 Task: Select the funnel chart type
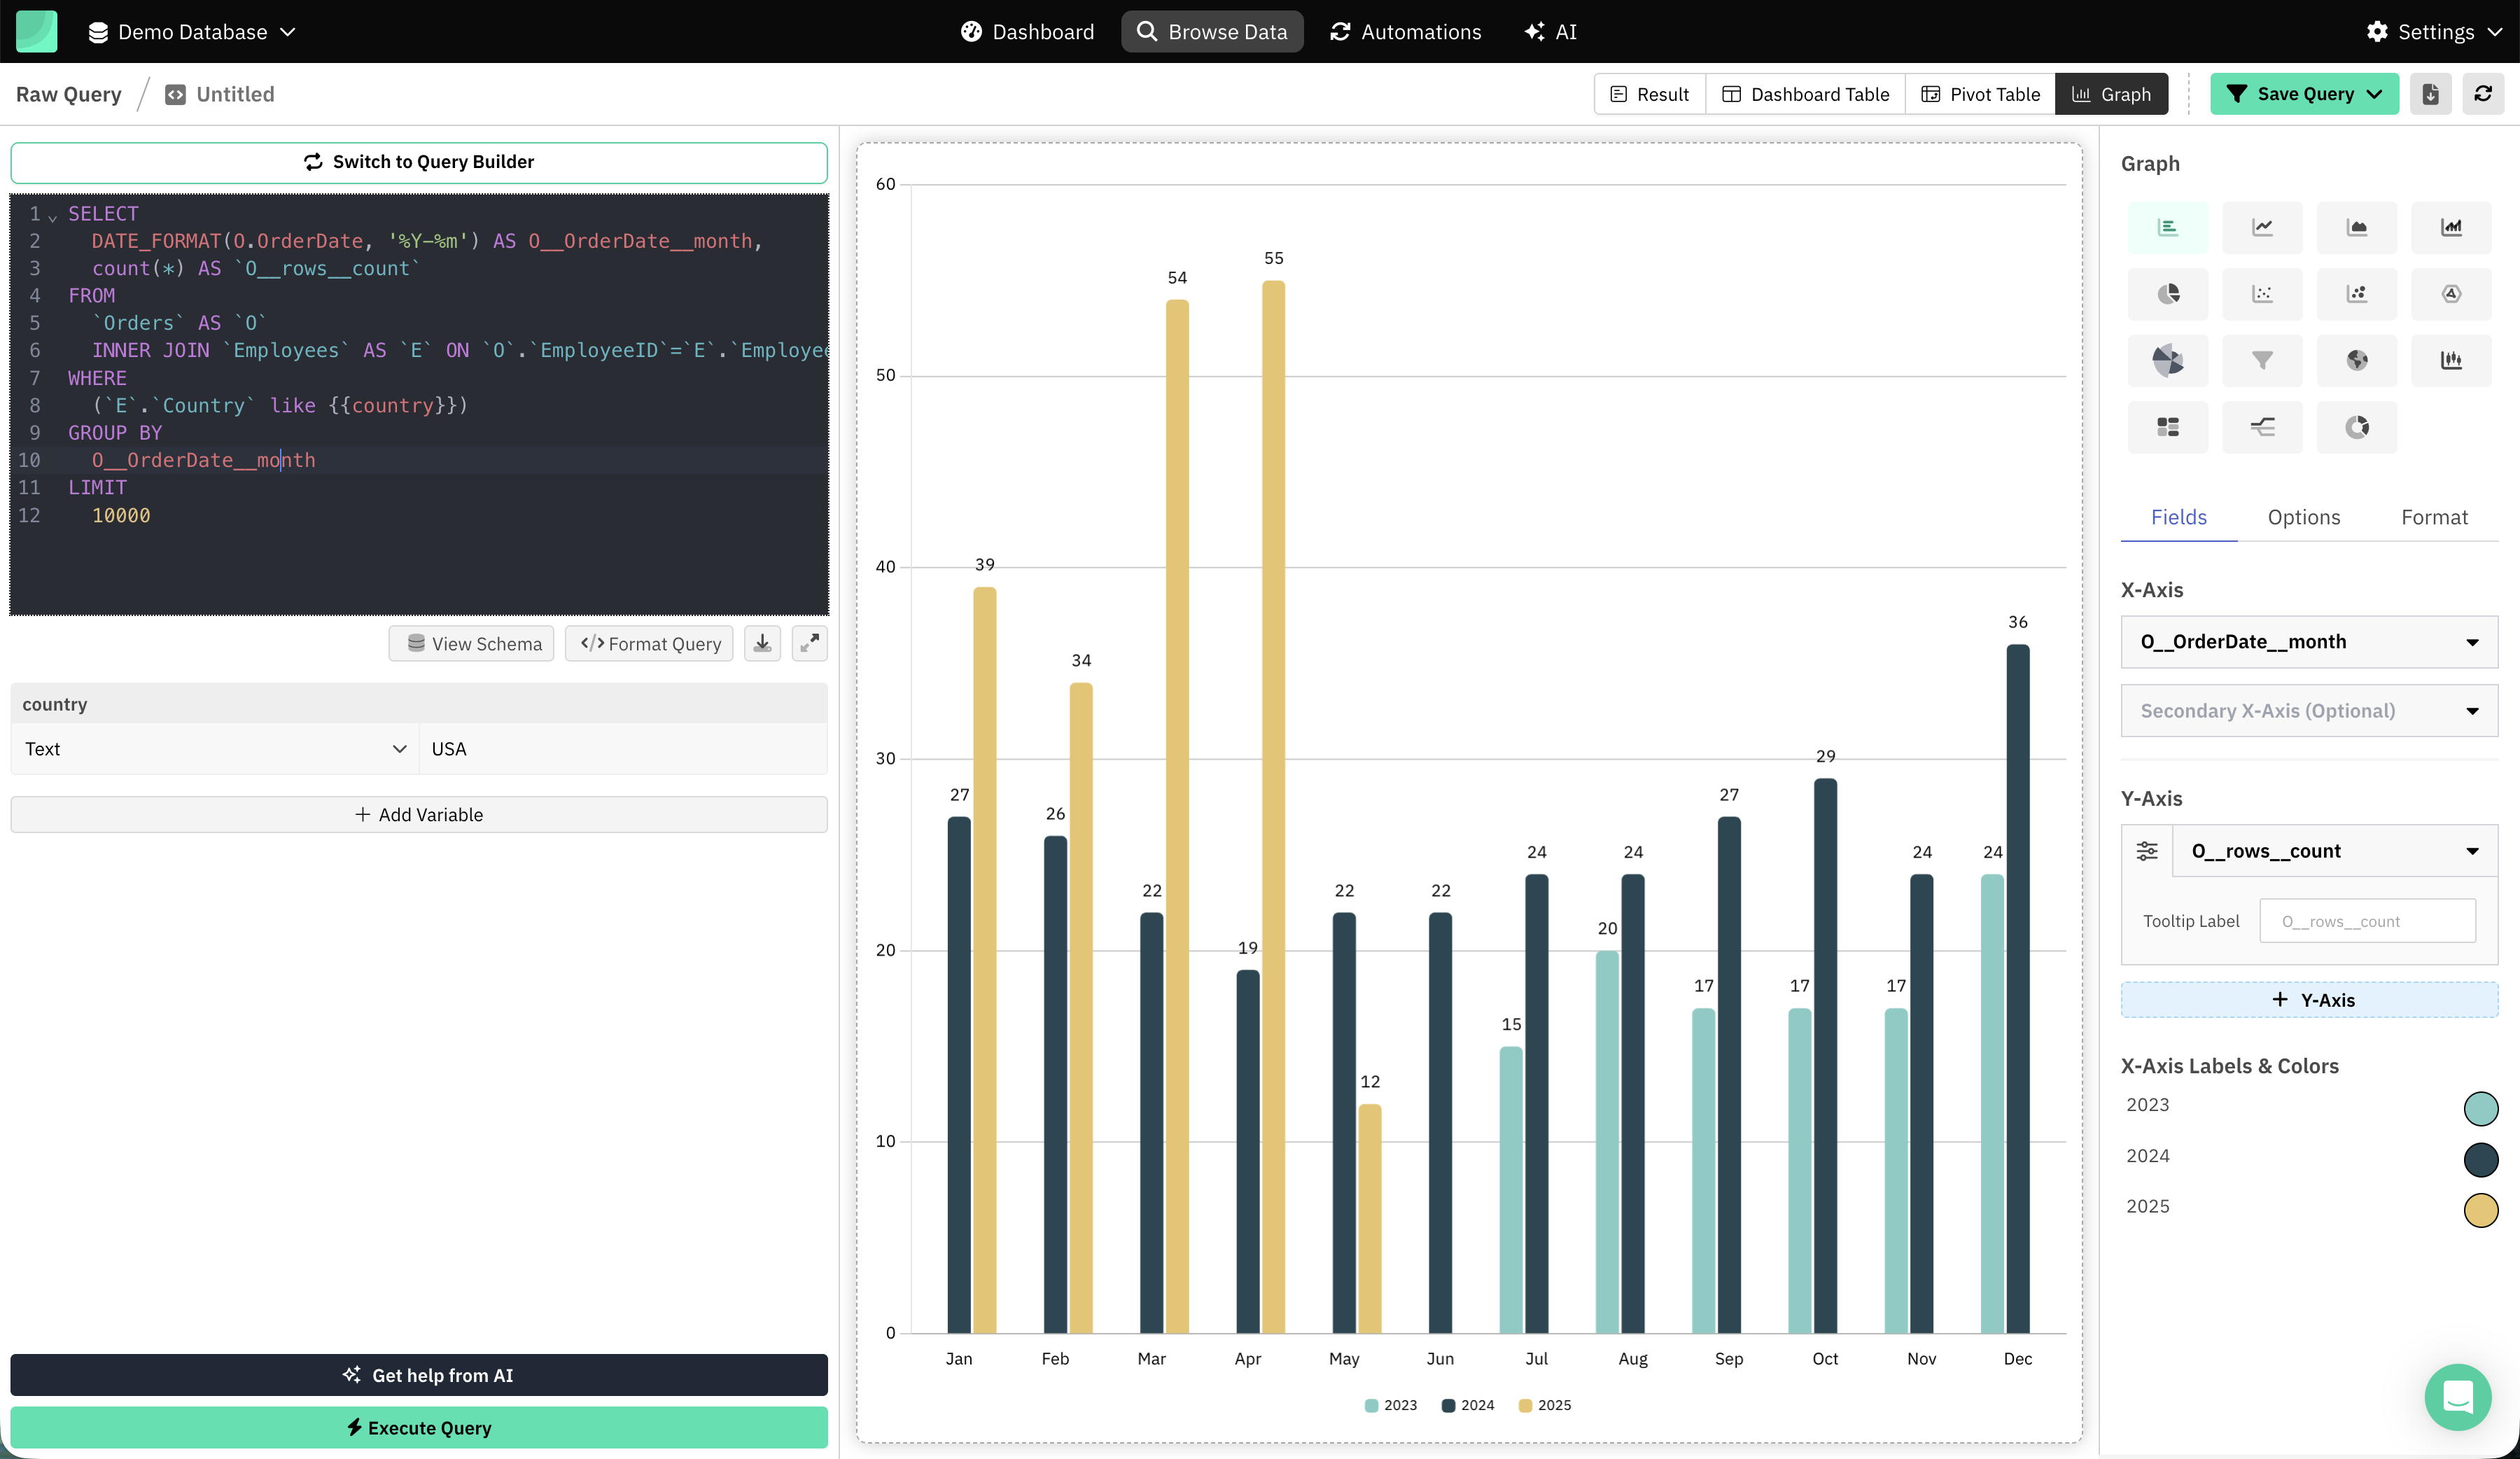pyautogui.click(x=2262, y=361)
